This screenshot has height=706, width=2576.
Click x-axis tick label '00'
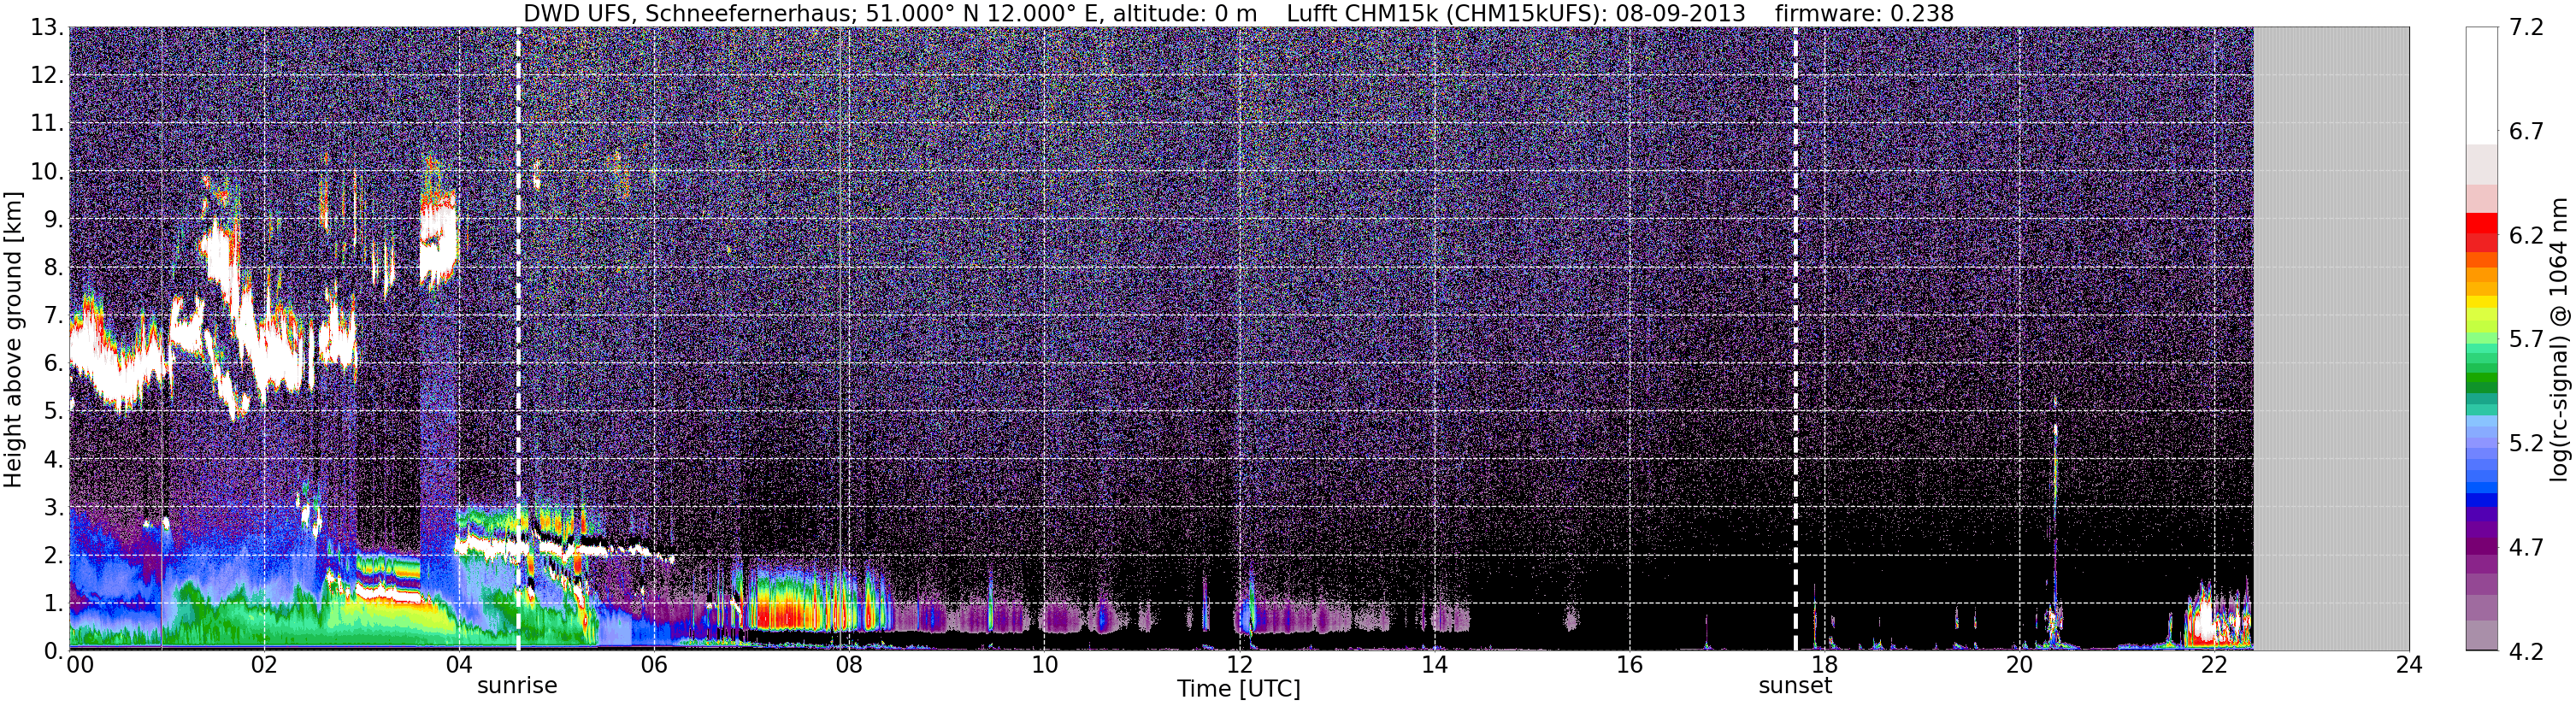(x=80, y=665)
